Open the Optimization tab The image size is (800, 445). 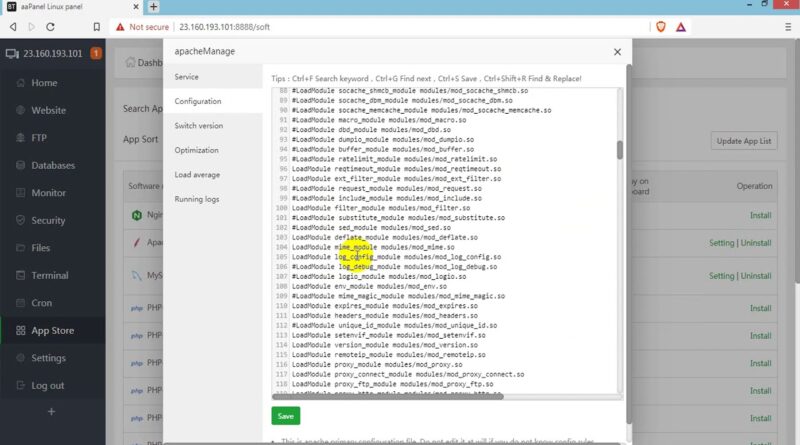click(213, 150)
